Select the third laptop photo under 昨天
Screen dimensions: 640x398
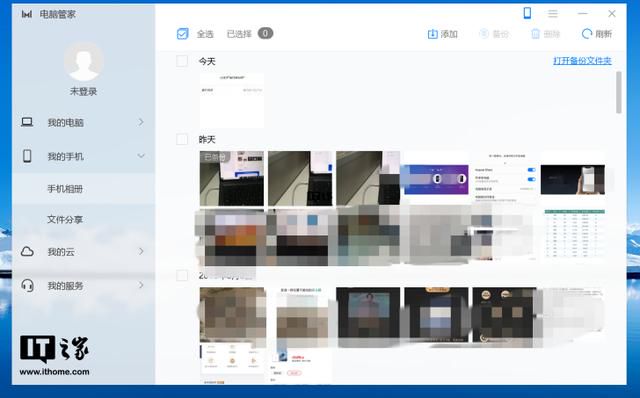tap(368, 178)
